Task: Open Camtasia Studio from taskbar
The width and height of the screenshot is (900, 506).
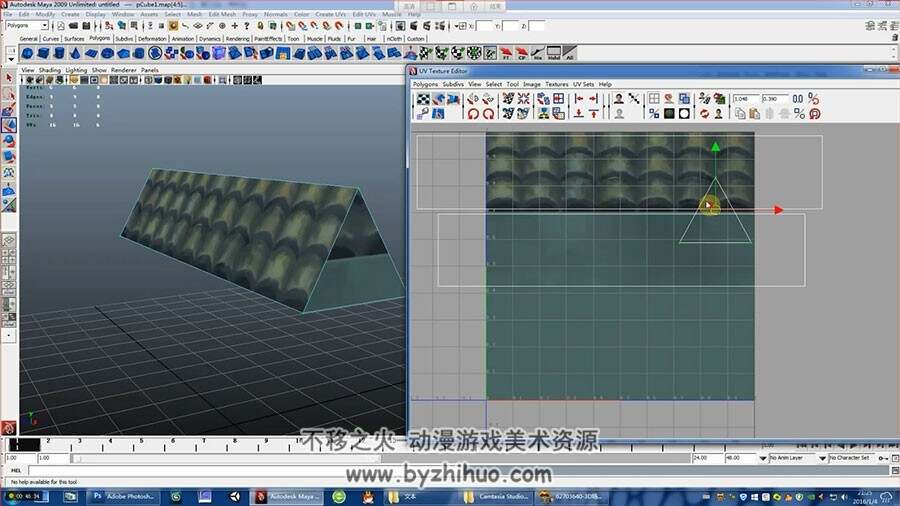Action: click(495, 496)
